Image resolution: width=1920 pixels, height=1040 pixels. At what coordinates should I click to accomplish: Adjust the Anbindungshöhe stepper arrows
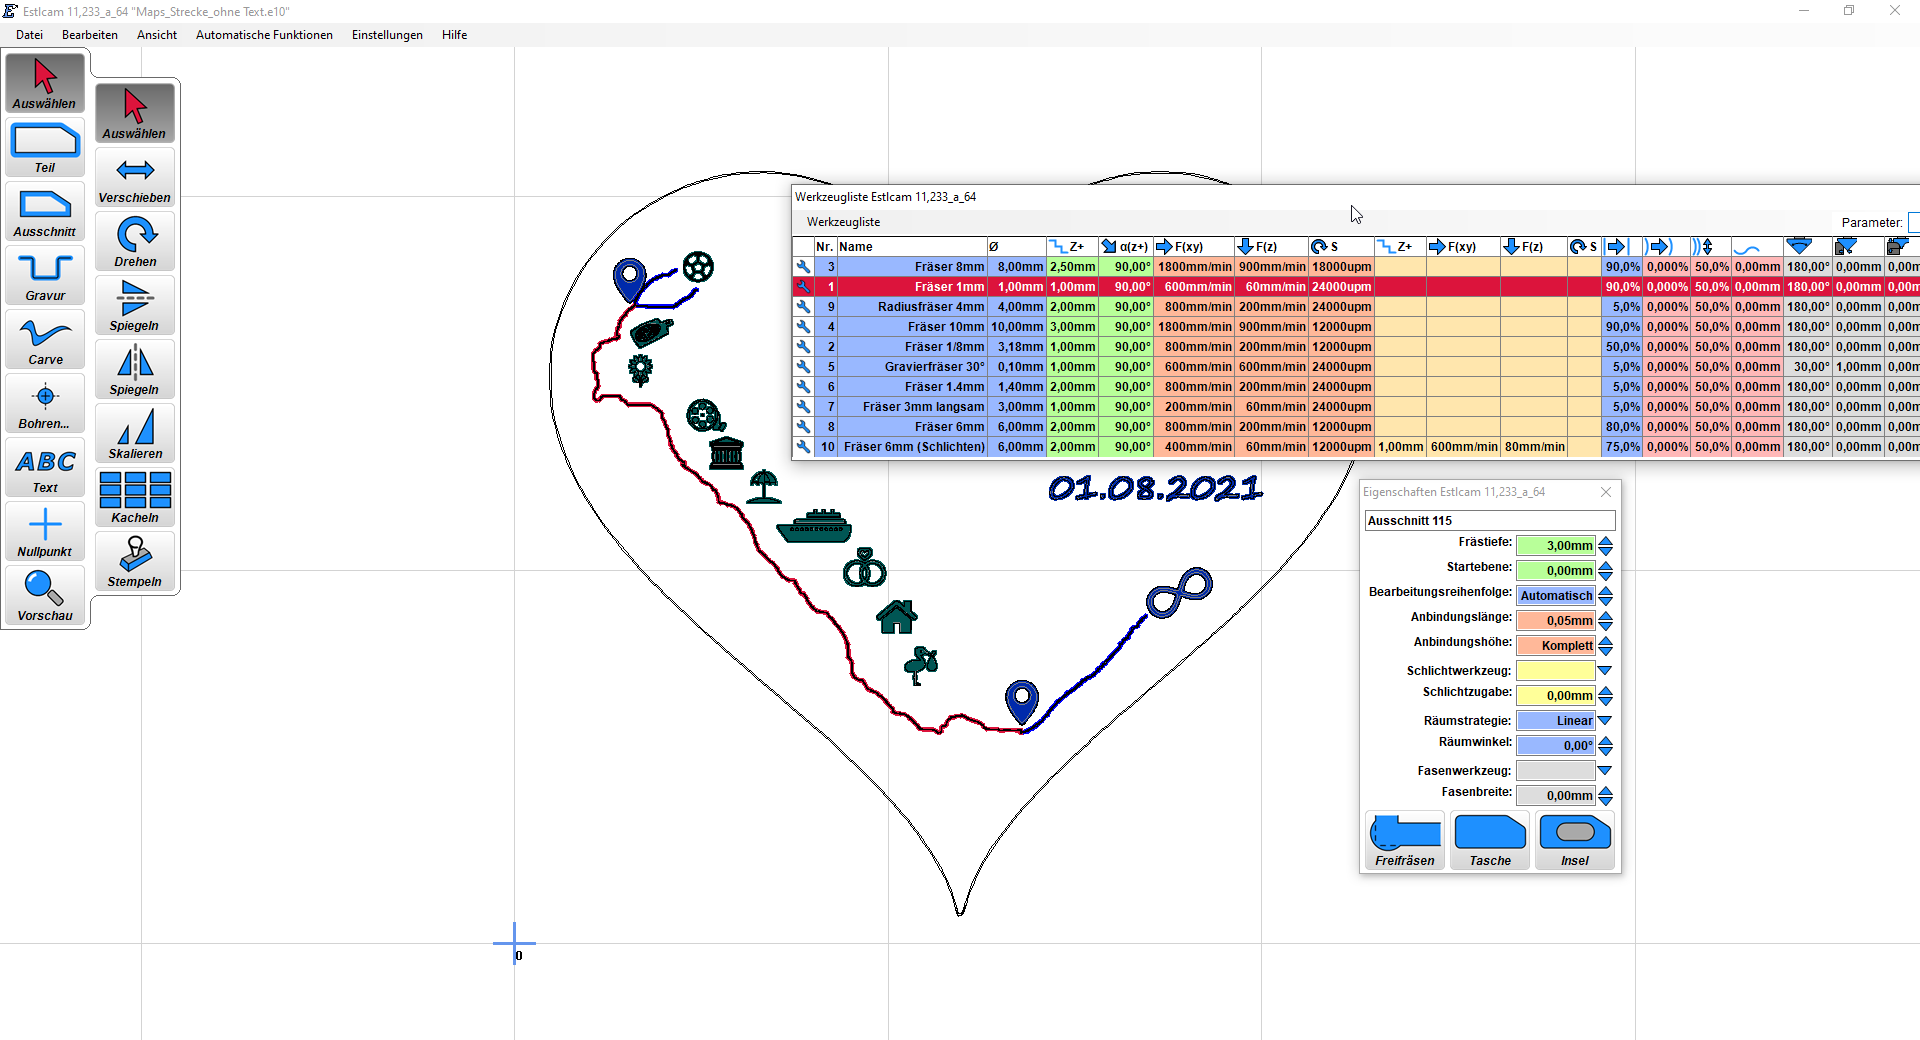[x=1605, y=646]
